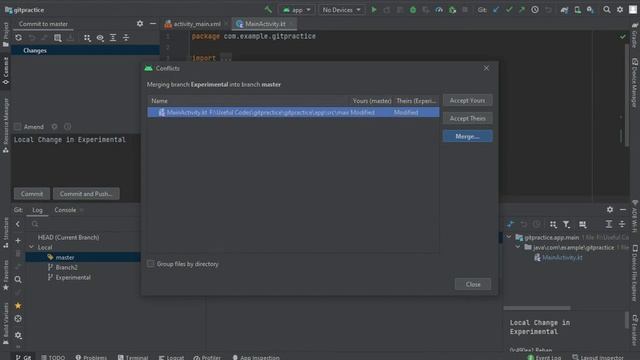Viewport: 640px width, 360px height.
Task: Expand all in commit details toolbar
Action: pos(609,224)
